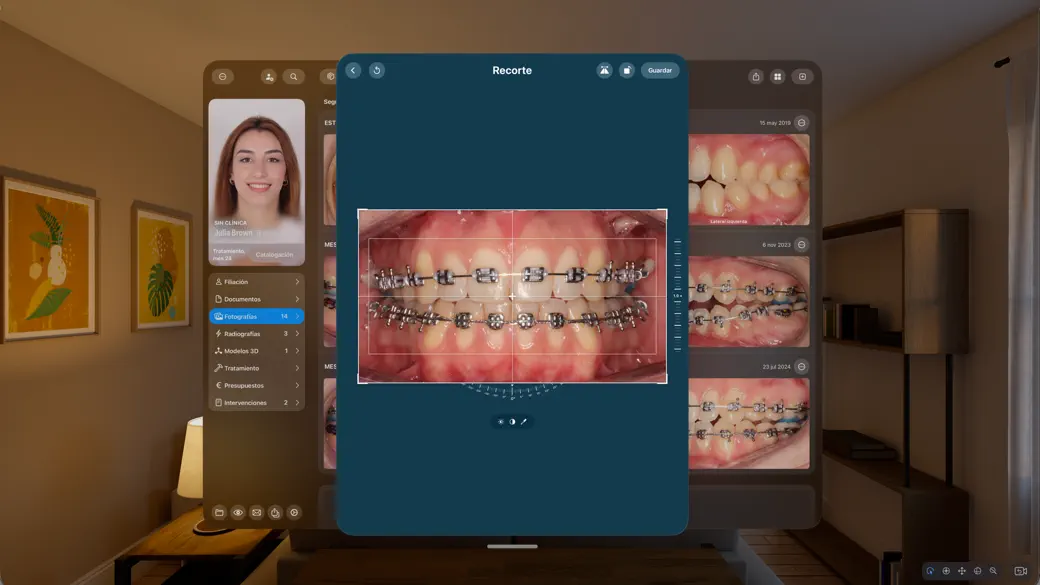Open the patient search magnifier icon
1040x585 pixels.
pyautogui.click(x=294, y=76)
